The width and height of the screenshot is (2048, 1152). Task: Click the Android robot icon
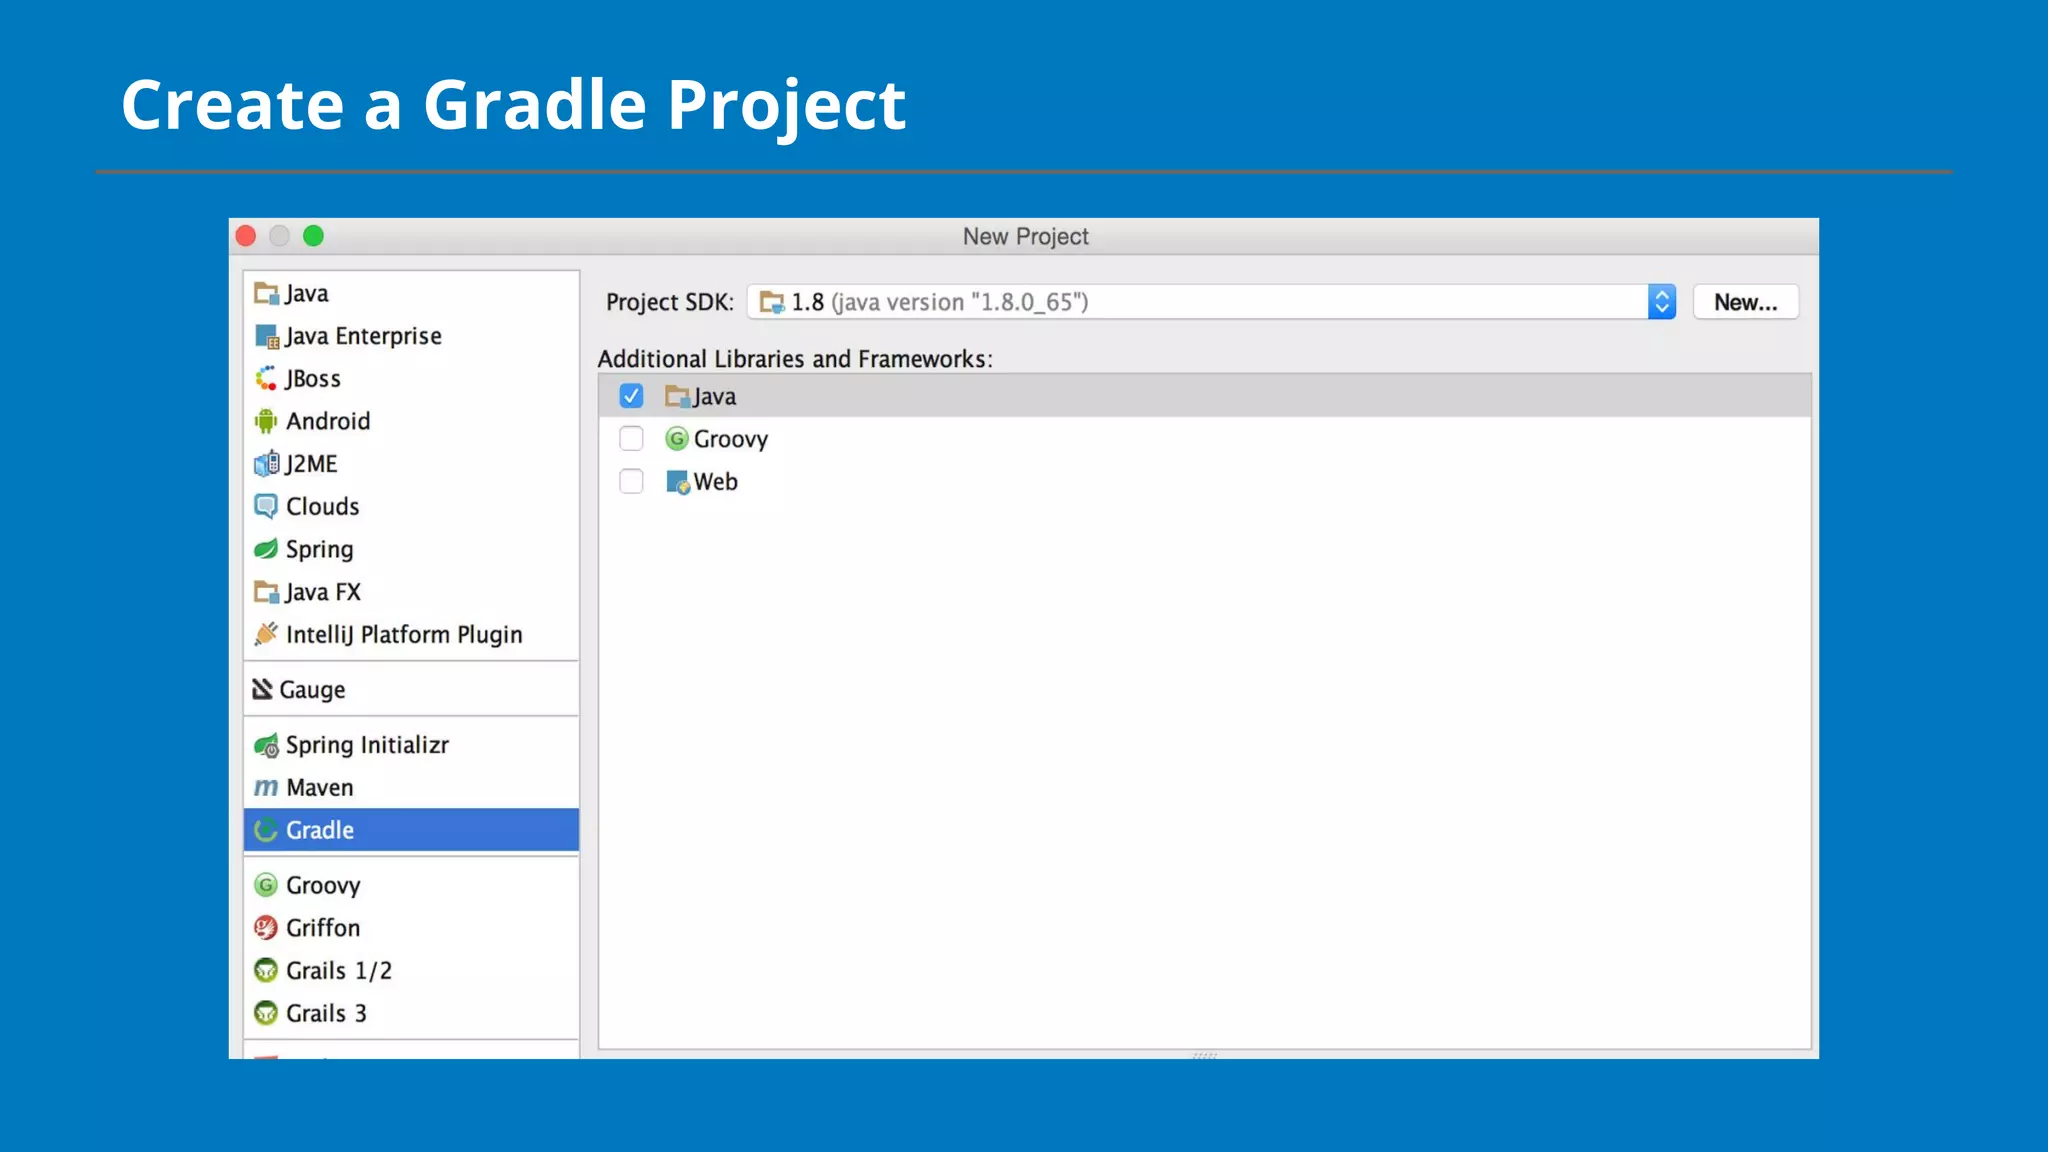pyautogui.click(x=265, y=421)
